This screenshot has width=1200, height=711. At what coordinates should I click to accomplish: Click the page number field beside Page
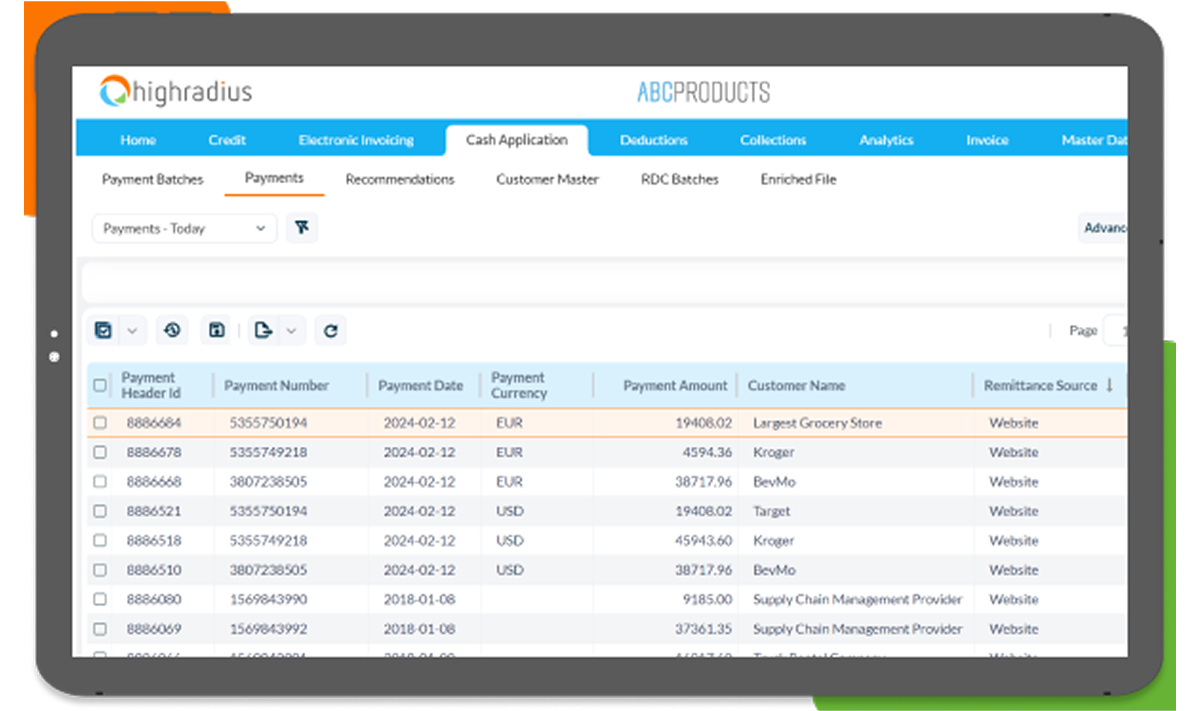tap(1115, 330)
